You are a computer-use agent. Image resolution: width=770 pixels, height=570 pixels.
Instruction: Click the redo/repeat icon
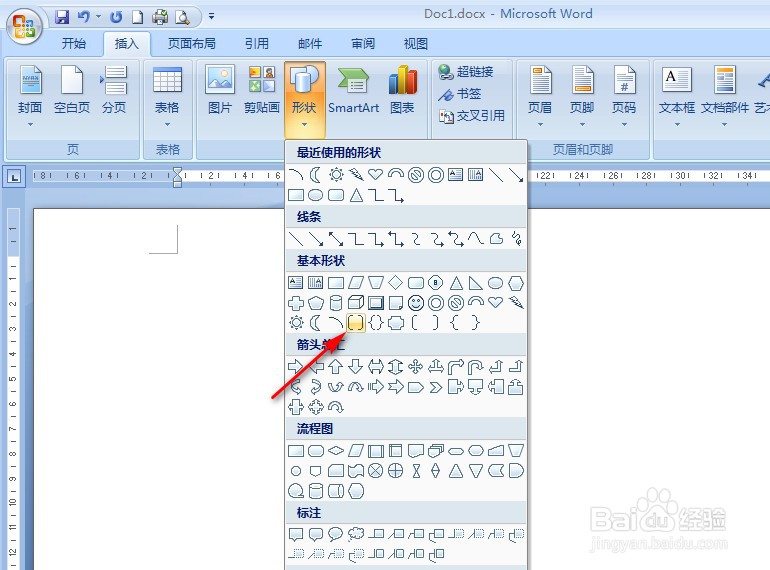pos(116,17)
